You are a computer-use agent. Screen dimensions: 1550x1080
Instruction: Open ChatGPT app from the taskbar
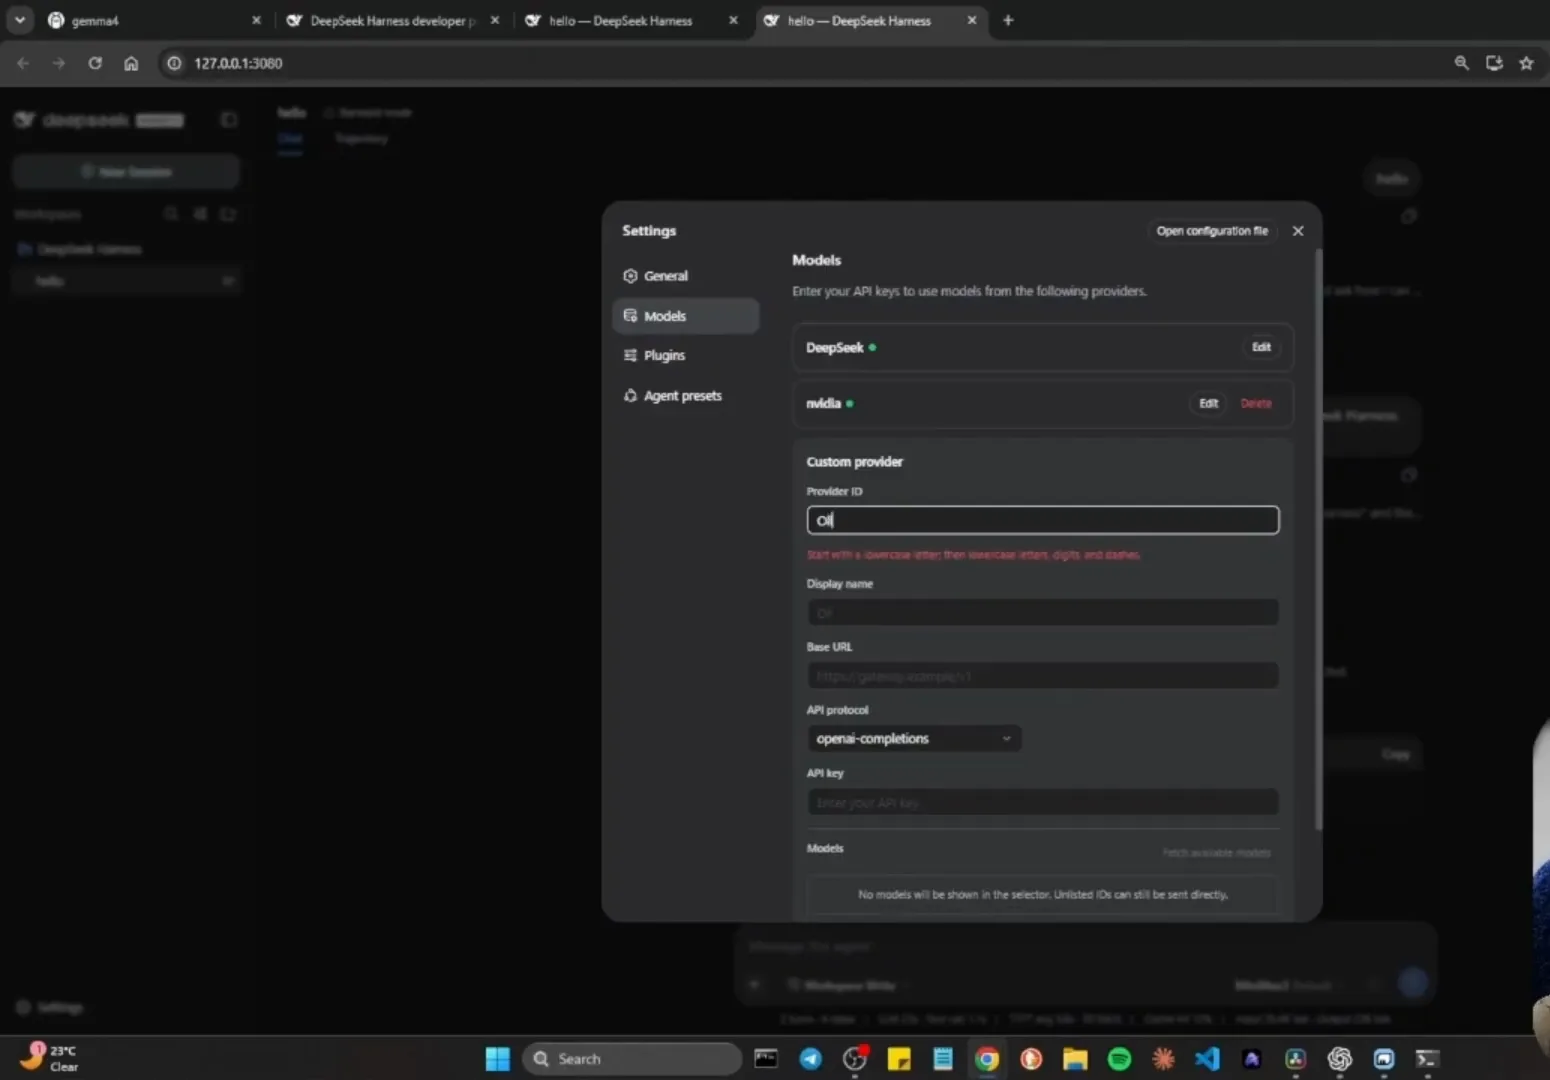1339,1059
